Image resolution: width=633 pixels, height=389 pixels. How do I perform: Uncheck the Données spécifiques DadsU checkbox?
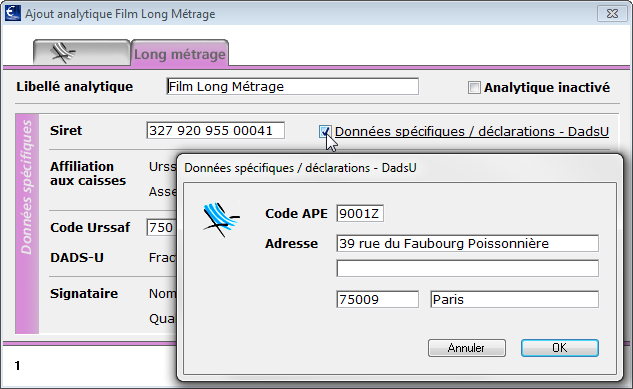click(325, 132)
